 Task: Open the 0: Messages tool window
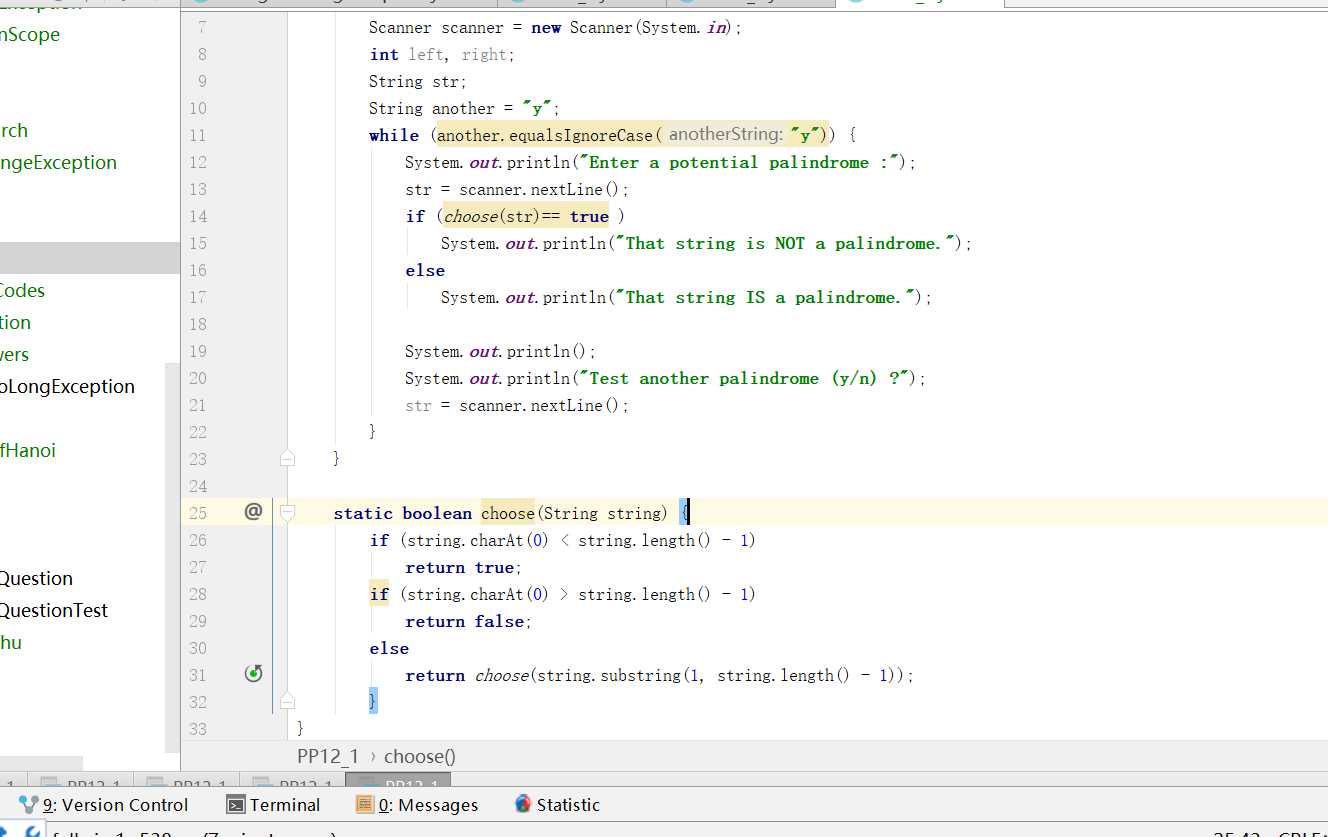(417, 804)
